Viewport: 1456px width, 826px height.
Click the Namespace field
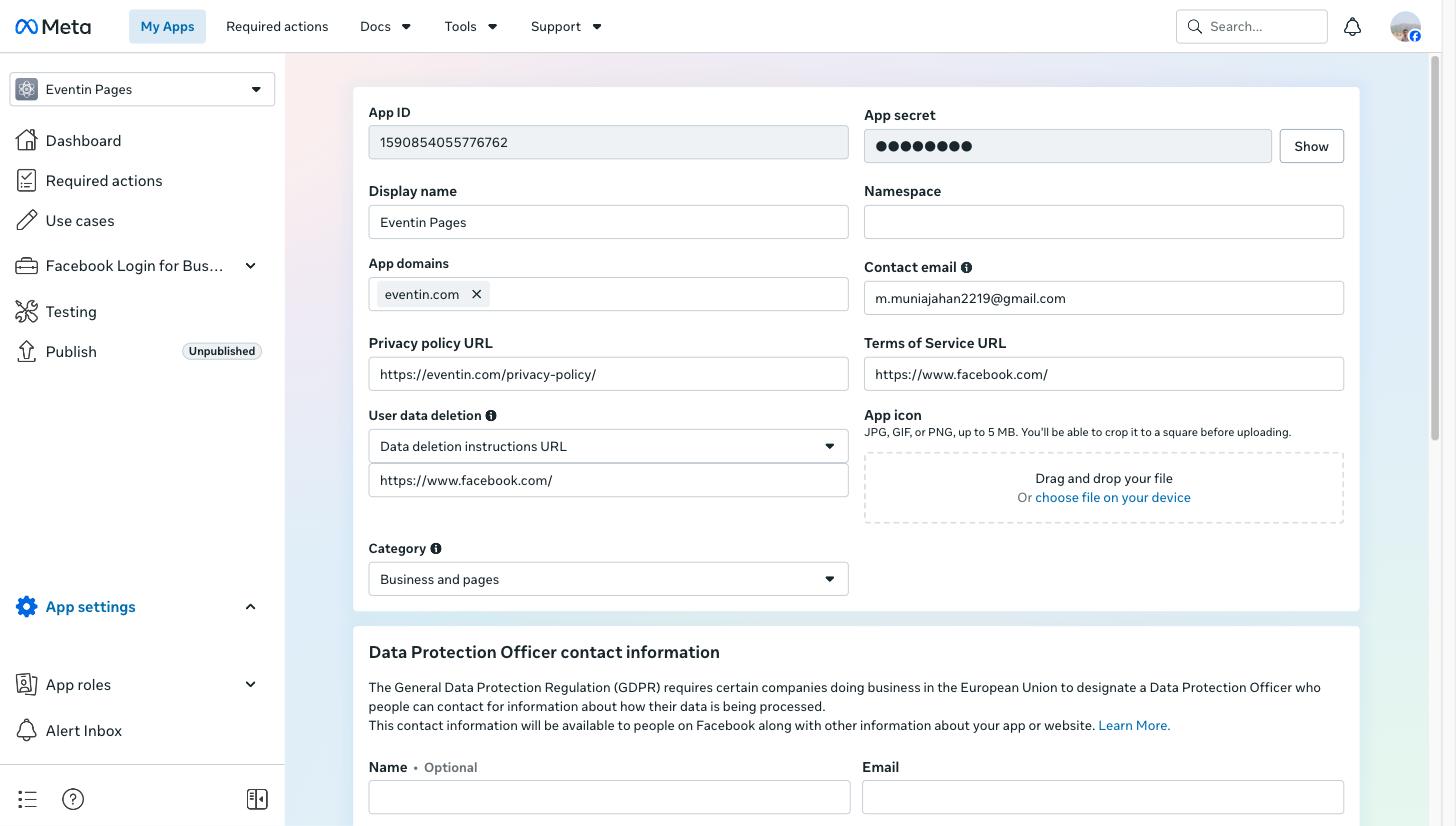click(x=1104, y=222)
